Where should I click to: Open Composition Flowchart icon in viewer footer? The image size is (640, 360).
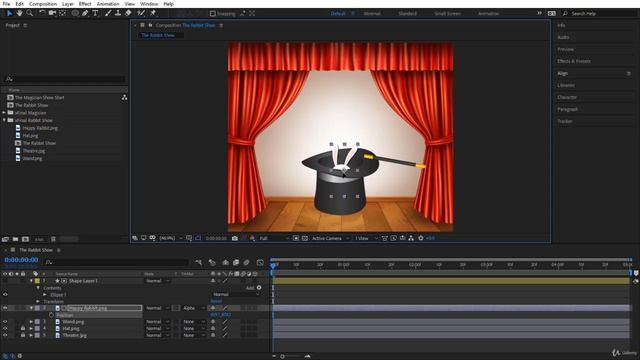(411, 238)
